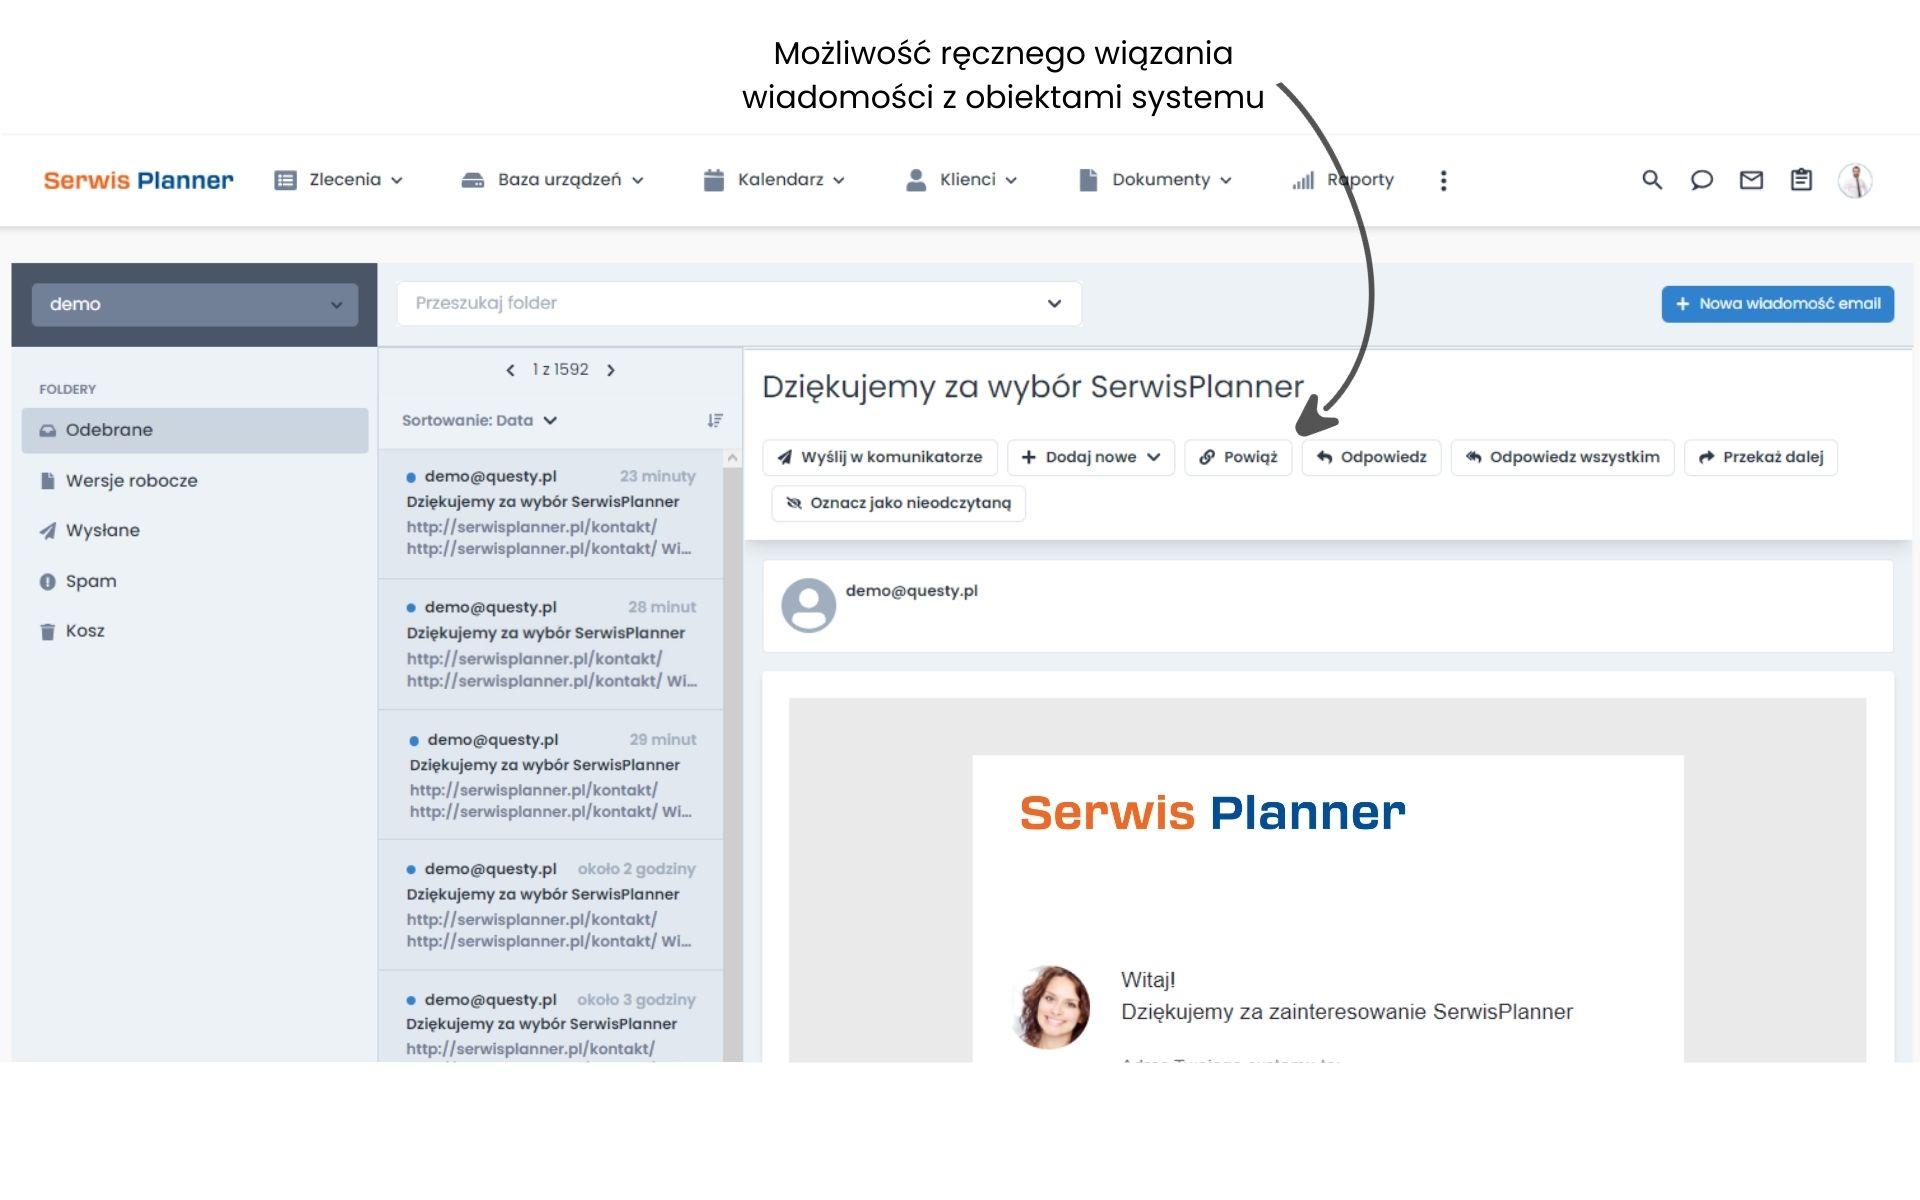Click Odpowiedz wszystkim button
Screen dimensions: 1920x1200
[x=1562, y=457]
